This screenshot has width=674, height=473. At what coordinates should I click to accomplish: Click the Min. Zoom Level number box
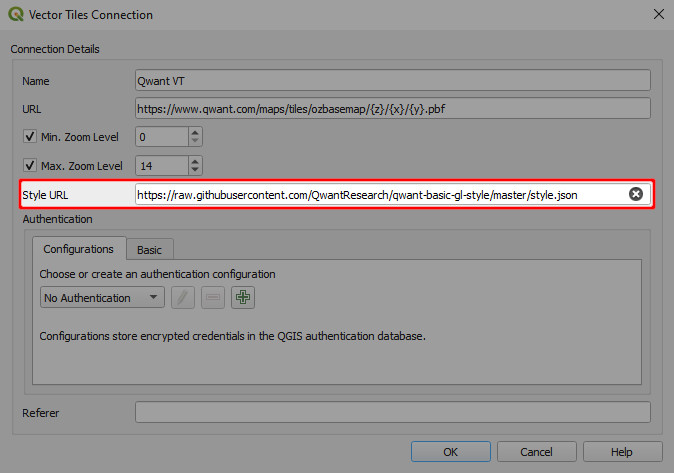pyautogui.click(x=162, y=137)
